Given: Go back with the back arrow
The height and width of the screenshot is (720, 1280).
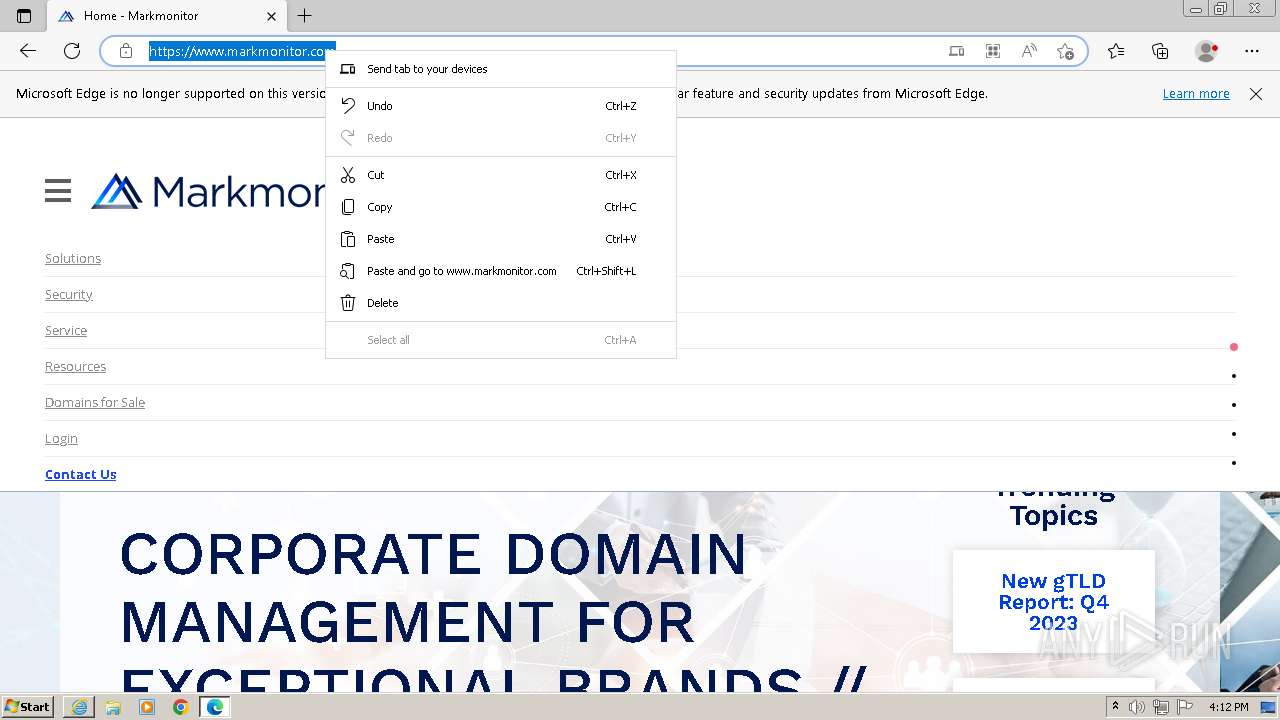Looking at the screenshot, I should tap(28, 51).
